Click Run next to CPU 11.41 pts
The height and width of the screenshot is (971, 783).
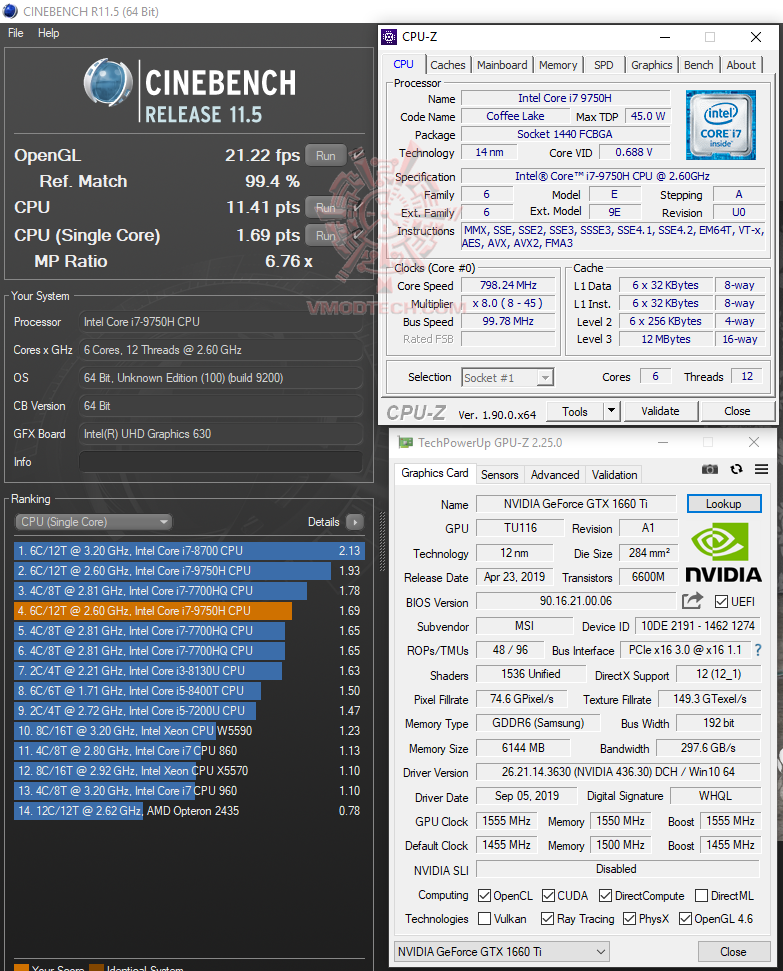click(325, 207)
